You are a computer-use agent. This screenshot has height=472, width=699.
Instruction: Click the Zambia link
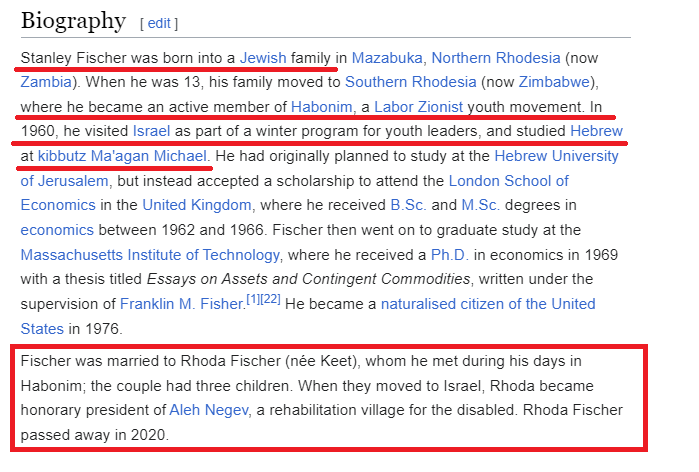pos(49,82)
